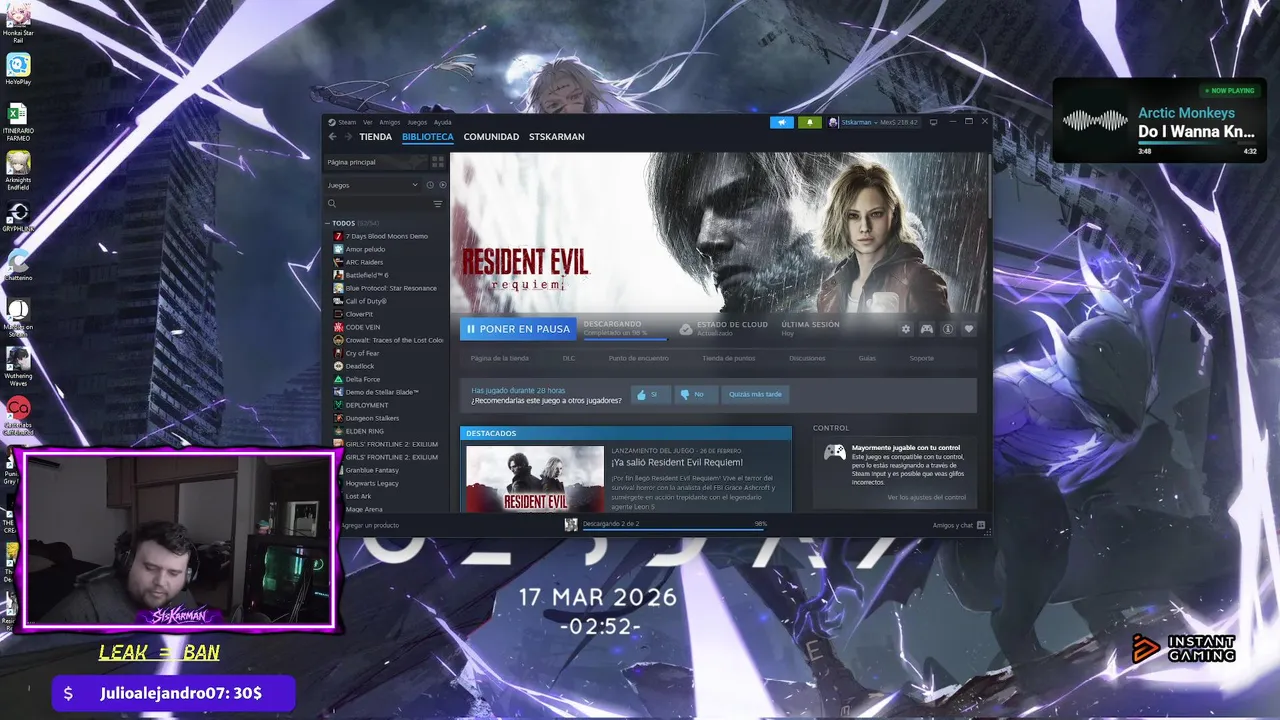Open Tienda de puntos link

[x=729, y=358]
